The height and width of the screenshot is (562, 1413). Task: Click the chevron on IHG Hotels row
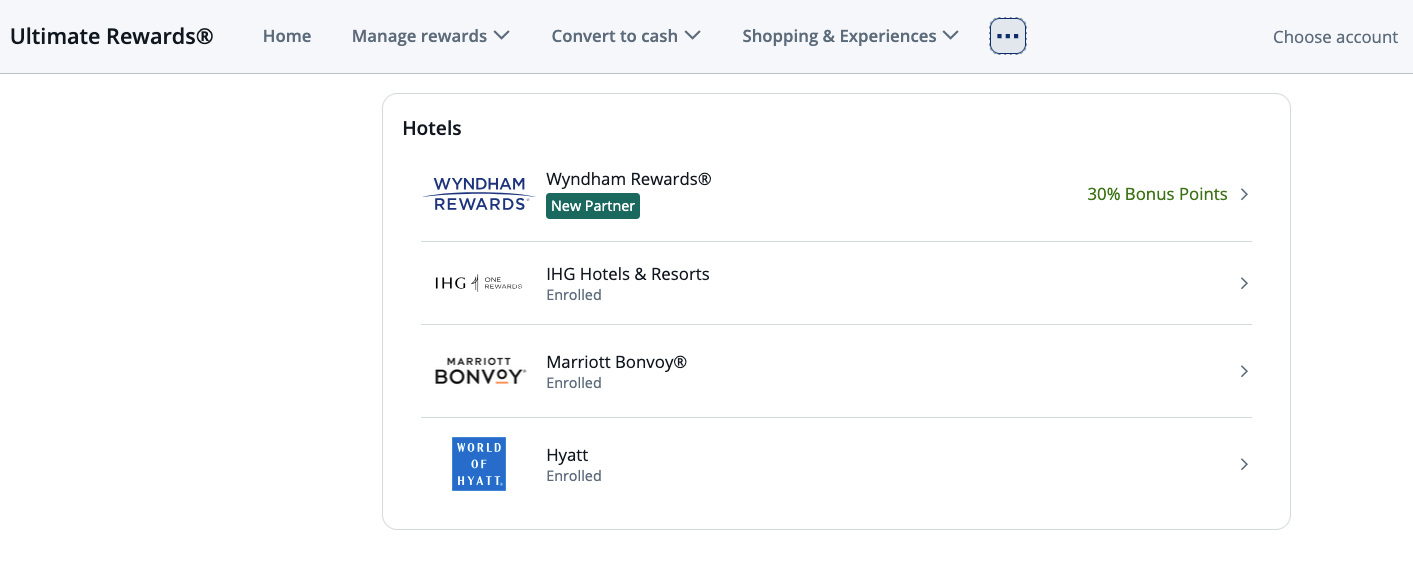[x=1244, y=283]
